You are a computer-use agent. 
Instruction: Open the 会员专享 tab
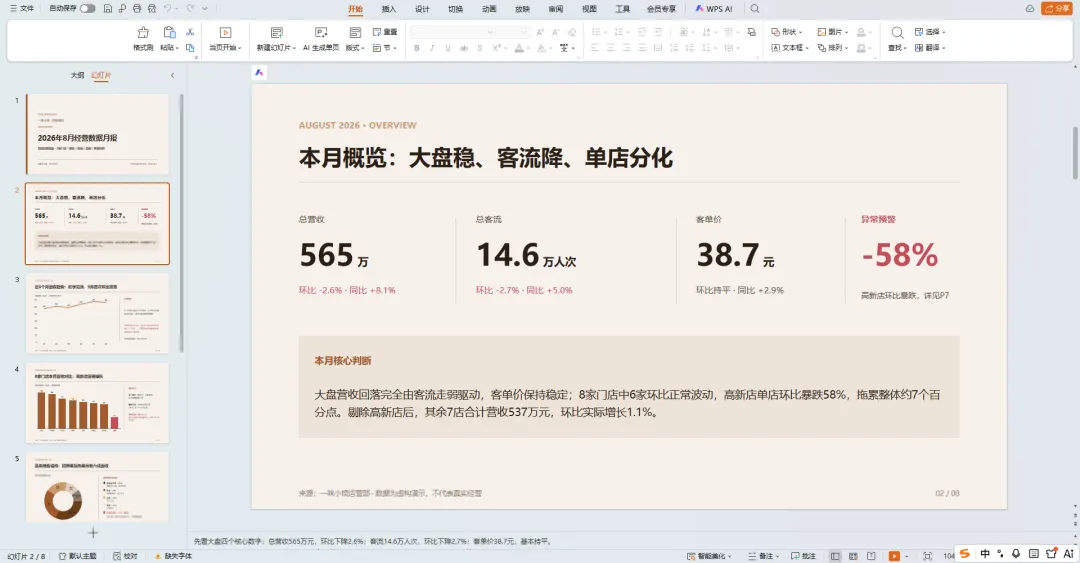pos(661,9)
